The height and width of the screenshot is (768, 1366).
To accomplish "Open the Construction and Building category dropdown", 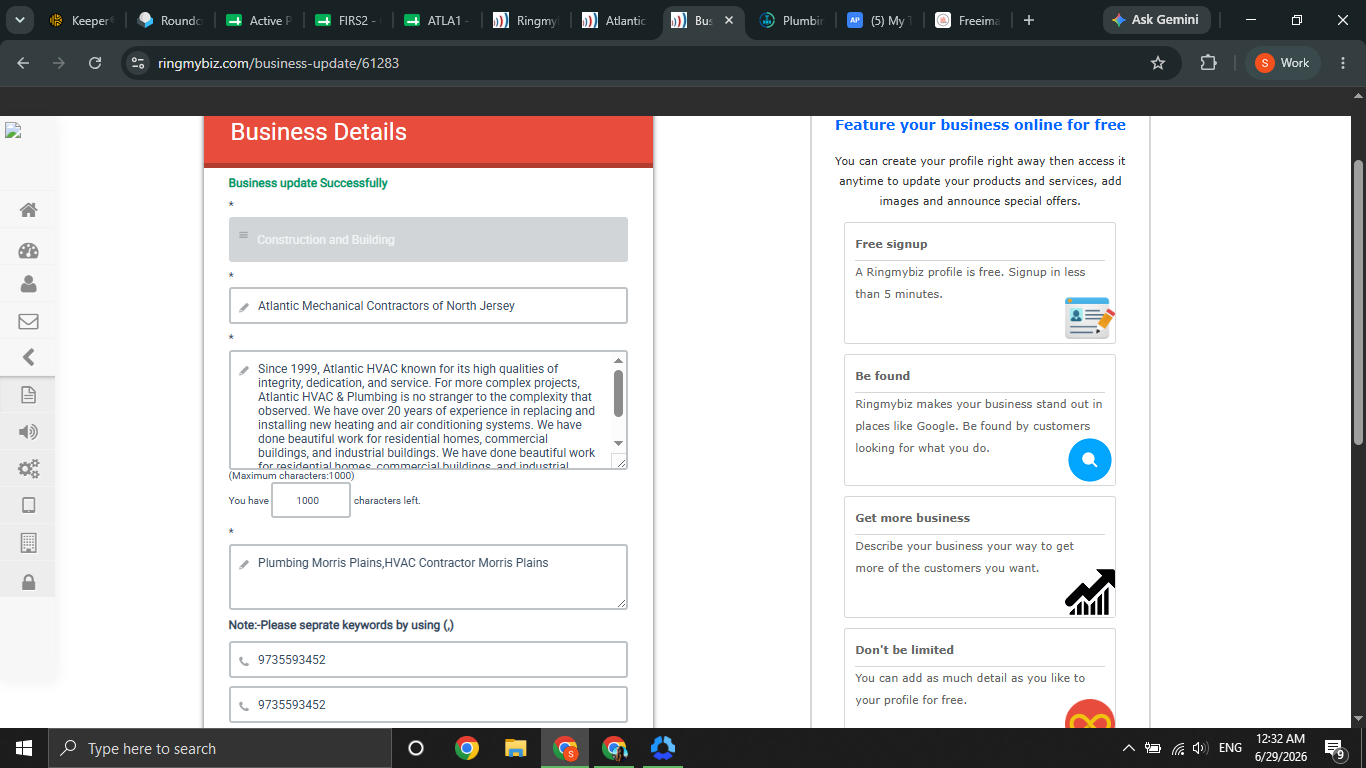I will click(x=428, y=240).
